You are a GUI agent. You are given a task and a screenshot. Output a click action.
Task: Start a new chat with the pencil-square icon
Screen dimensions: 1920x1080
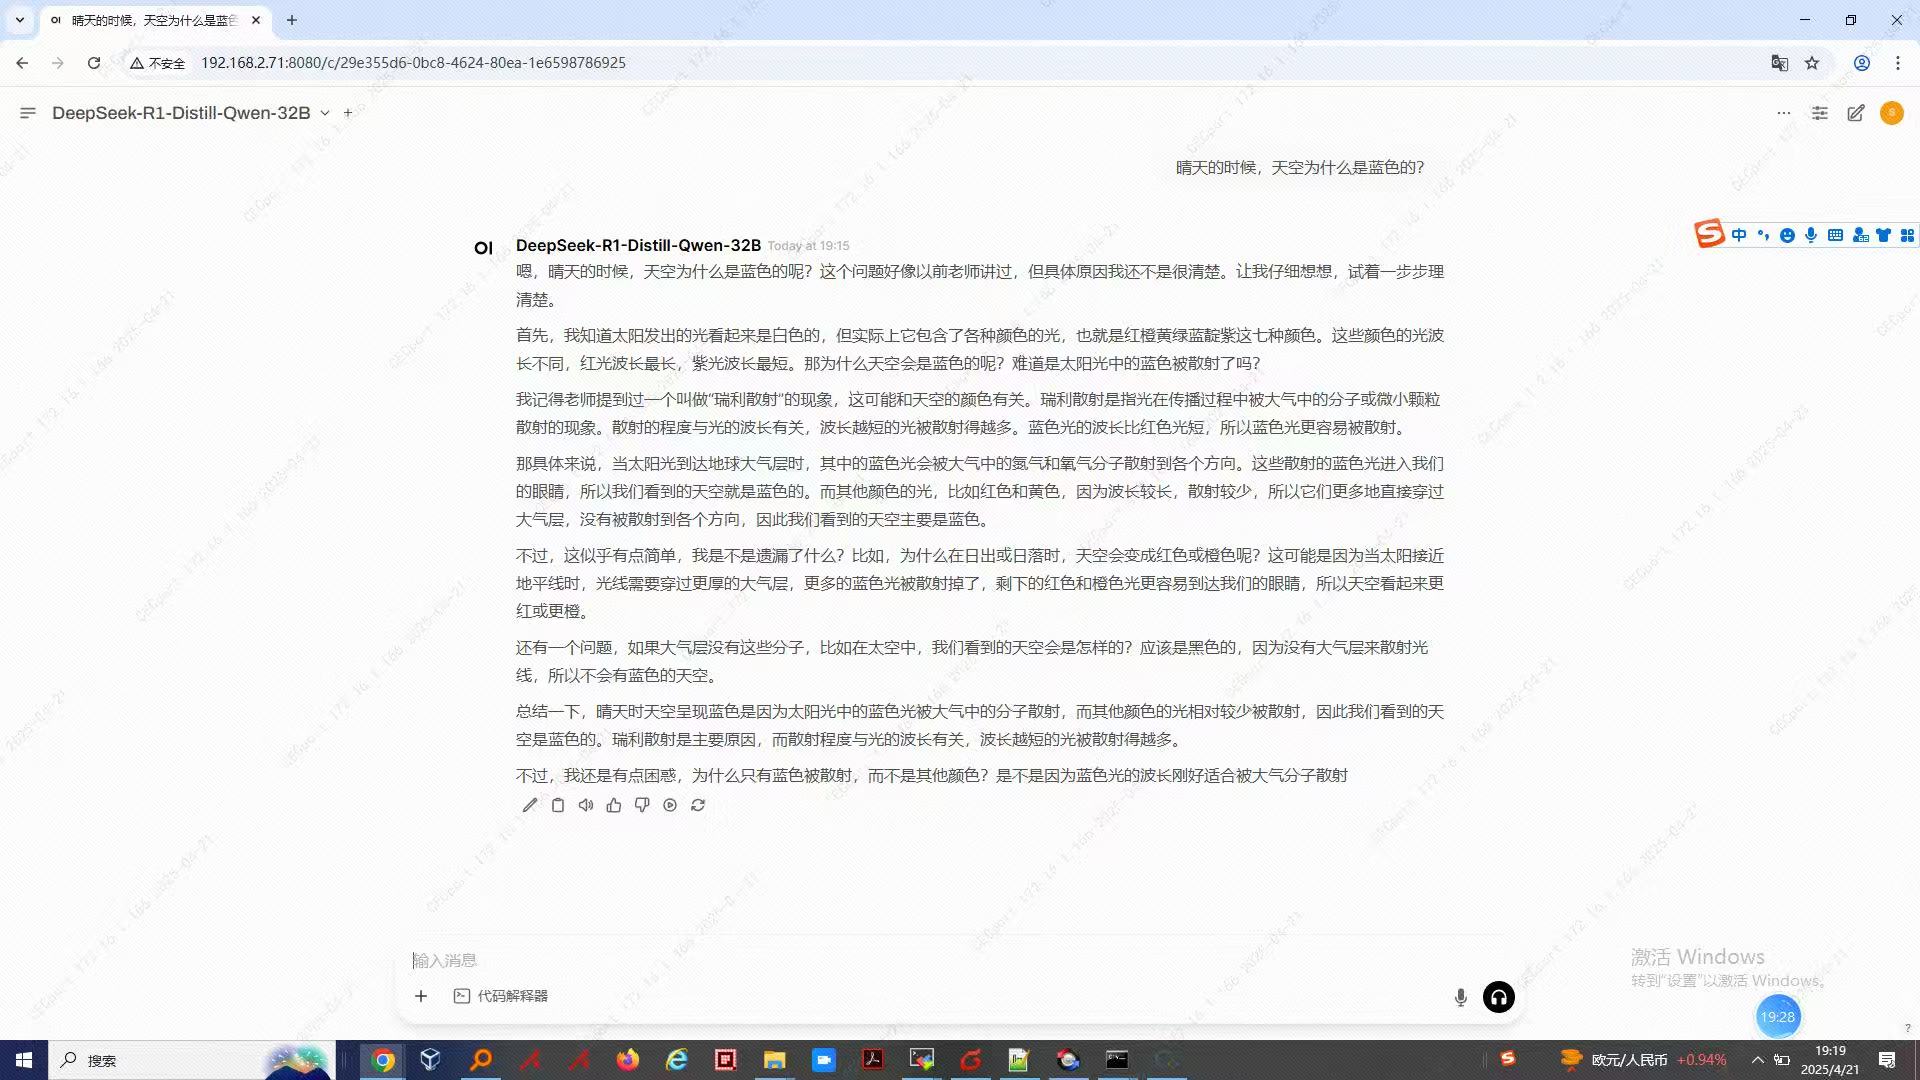pyautogui.click(x=1856, y=113)
